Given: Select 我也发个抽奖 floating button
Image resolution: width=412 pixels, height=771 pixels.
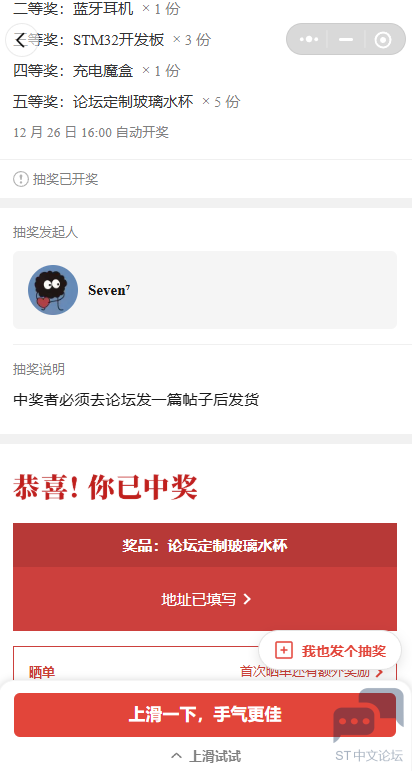Looking at the screenshot, I should point(330,651).
